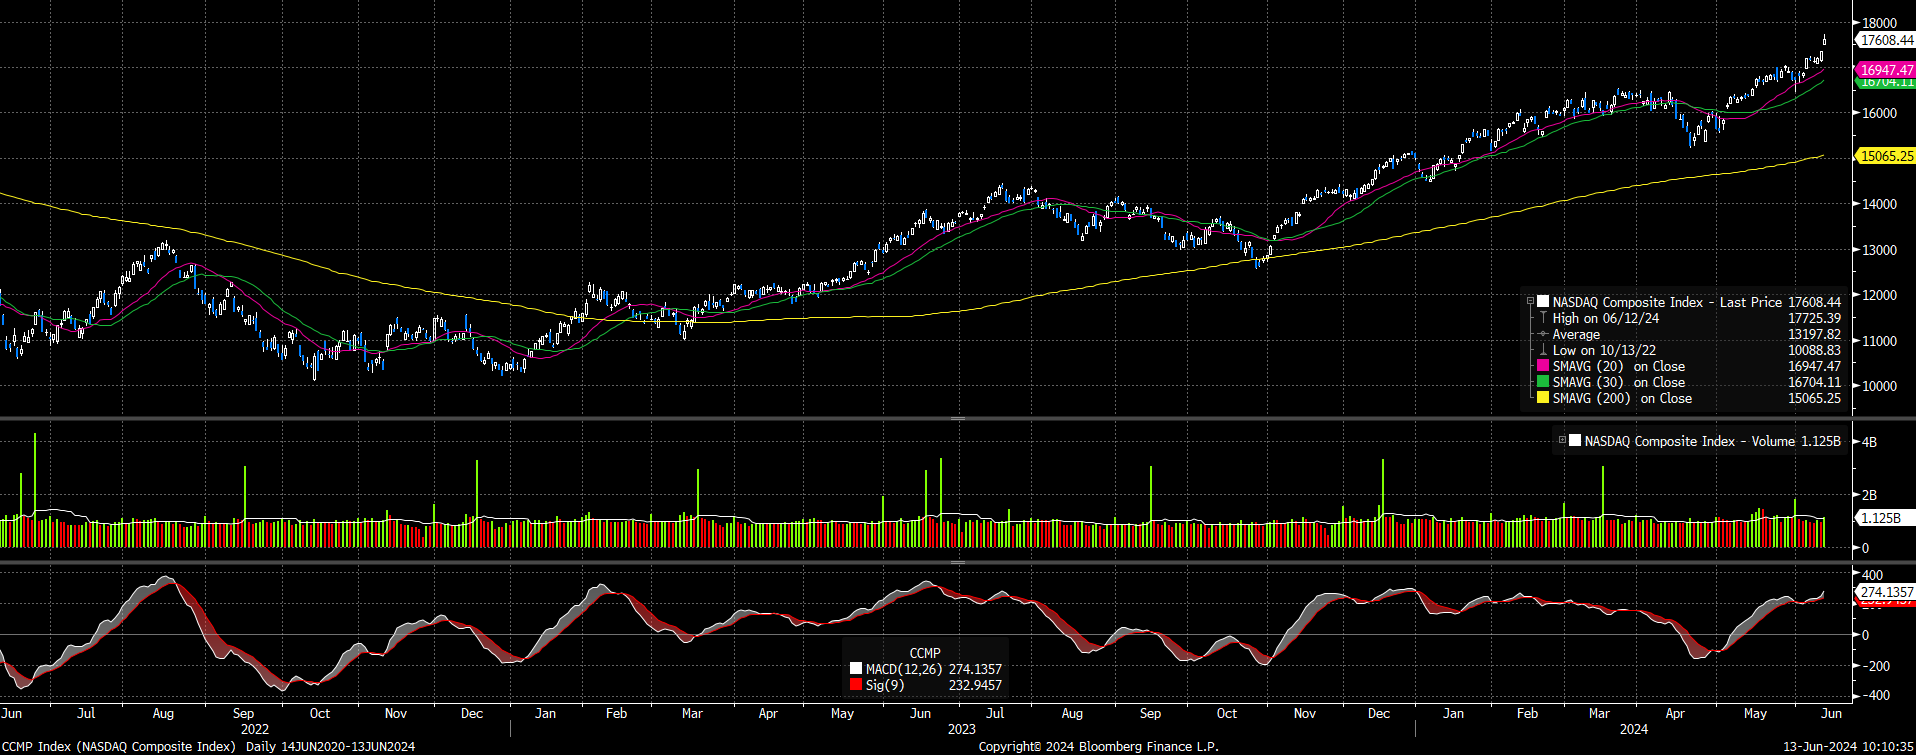Click the 'Daily 14JUN2020-13JUN2024' footer range
This screenshot has height=755, width=1916.
click(x=330, y=746)
